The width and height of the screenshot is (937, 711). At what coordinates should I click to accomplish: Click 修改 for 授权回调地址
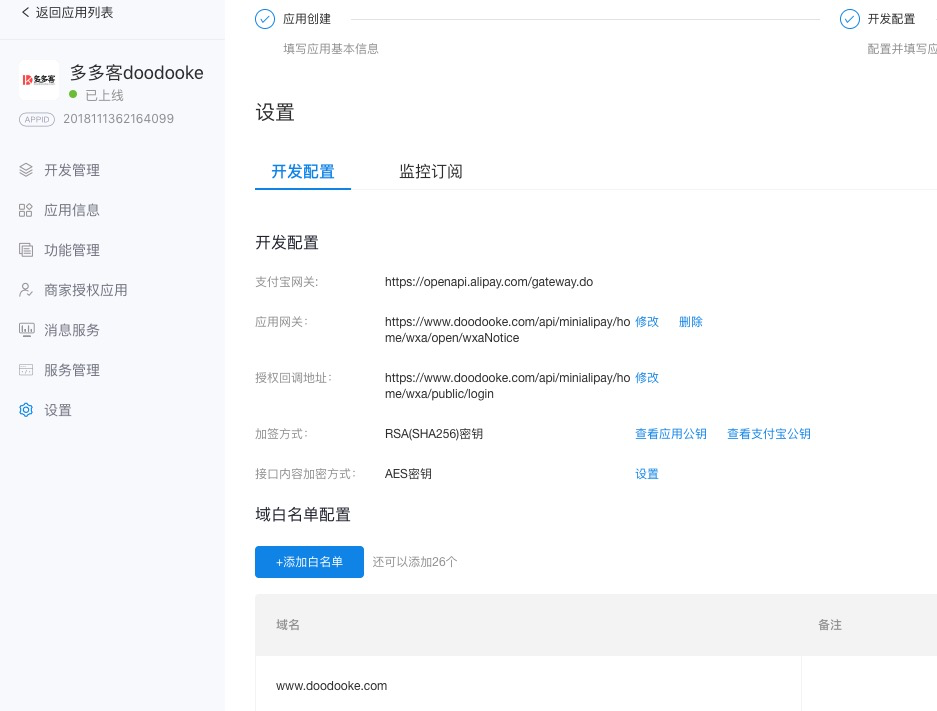click(x=647, y=378)
